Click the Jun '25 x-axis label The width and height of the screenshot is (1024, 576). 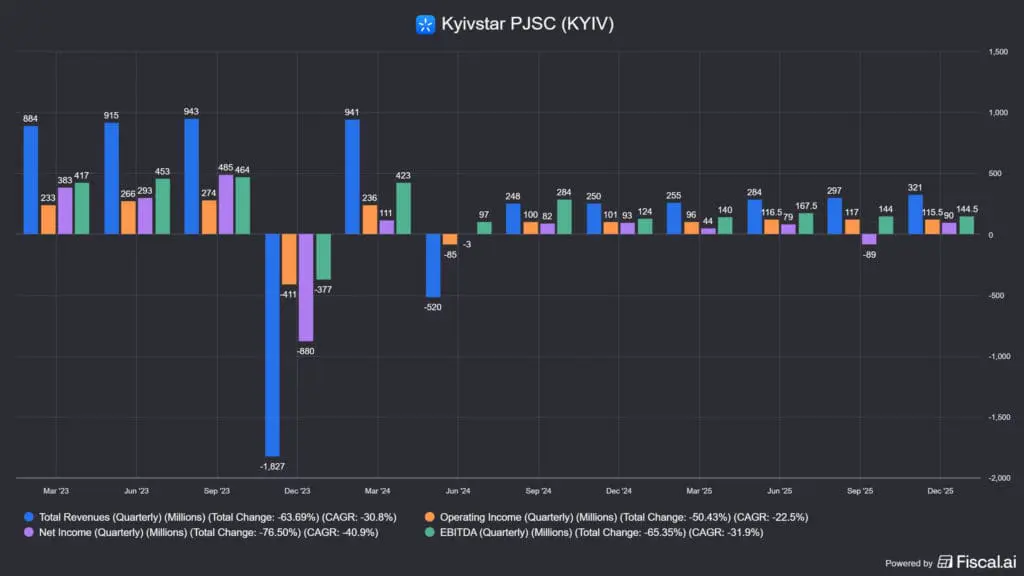tap(779, 491)
